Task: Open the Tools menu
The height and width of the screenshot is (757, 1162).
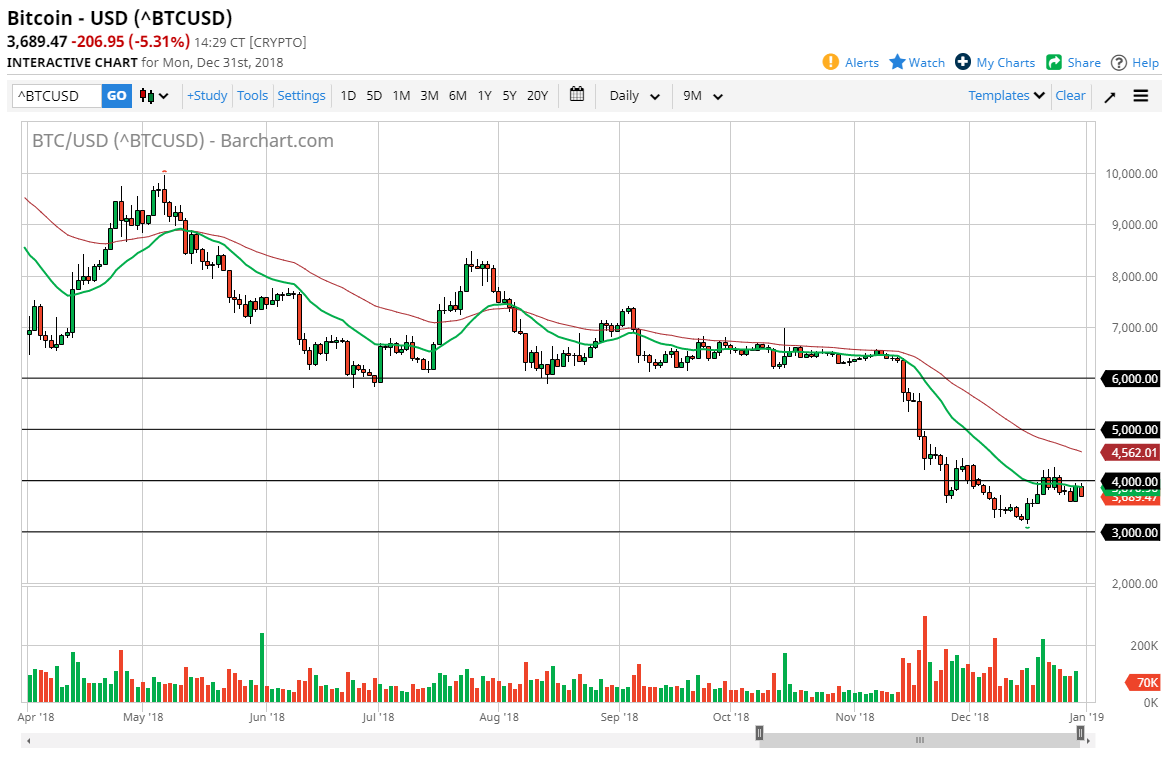Action: [x=252, y=95]
